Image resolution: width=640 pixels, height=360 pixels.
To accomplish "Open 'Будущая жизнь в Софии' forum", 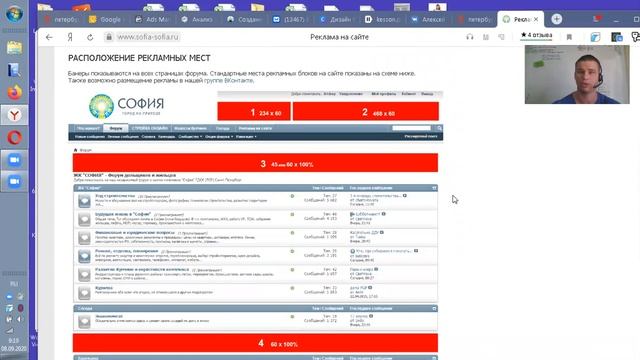I will click(x=123, y=214).
